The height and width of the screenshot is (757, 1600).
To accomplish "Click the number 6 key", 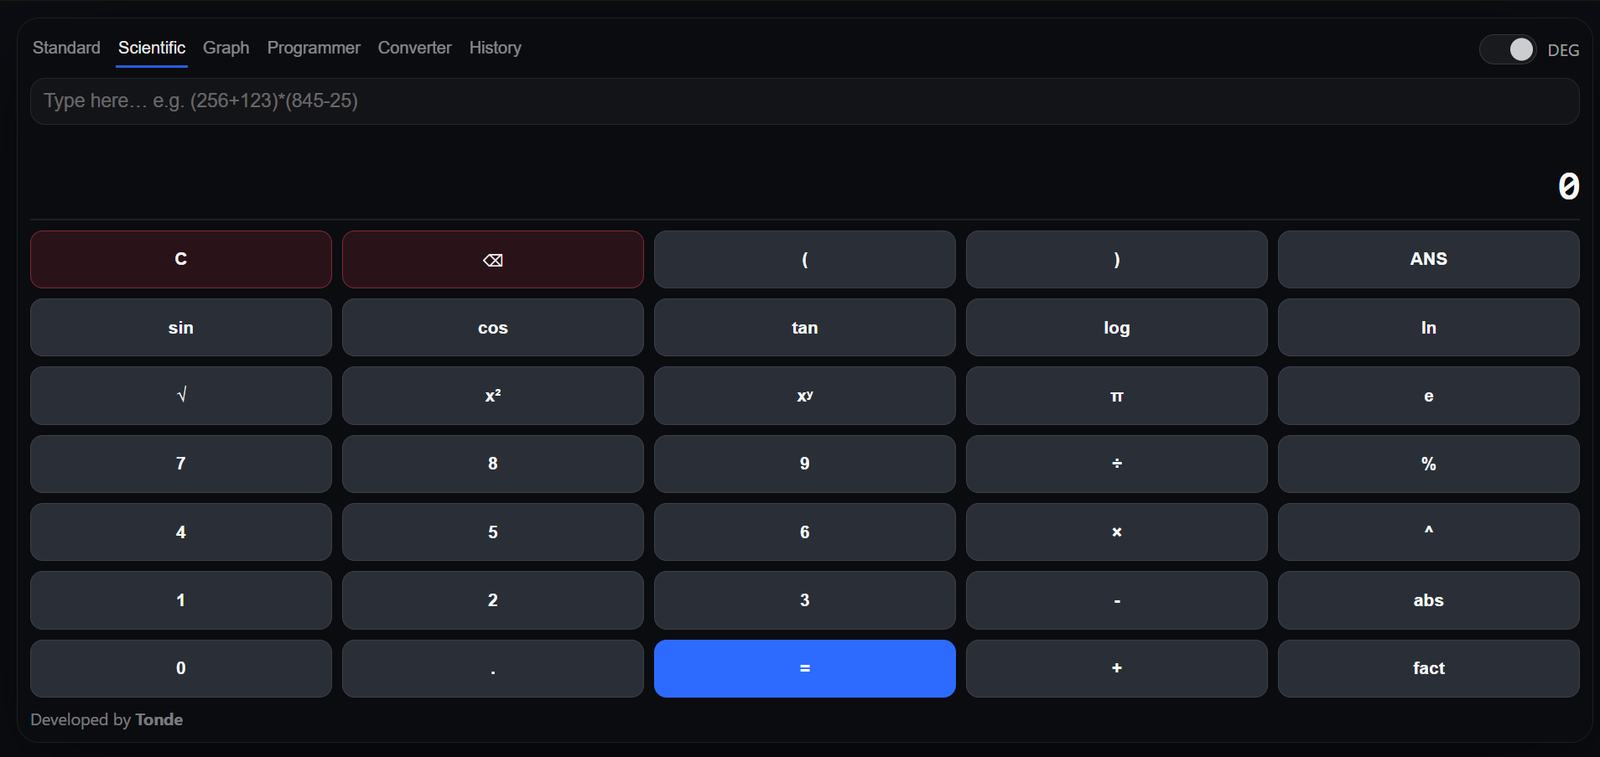I will coord(805,532).
